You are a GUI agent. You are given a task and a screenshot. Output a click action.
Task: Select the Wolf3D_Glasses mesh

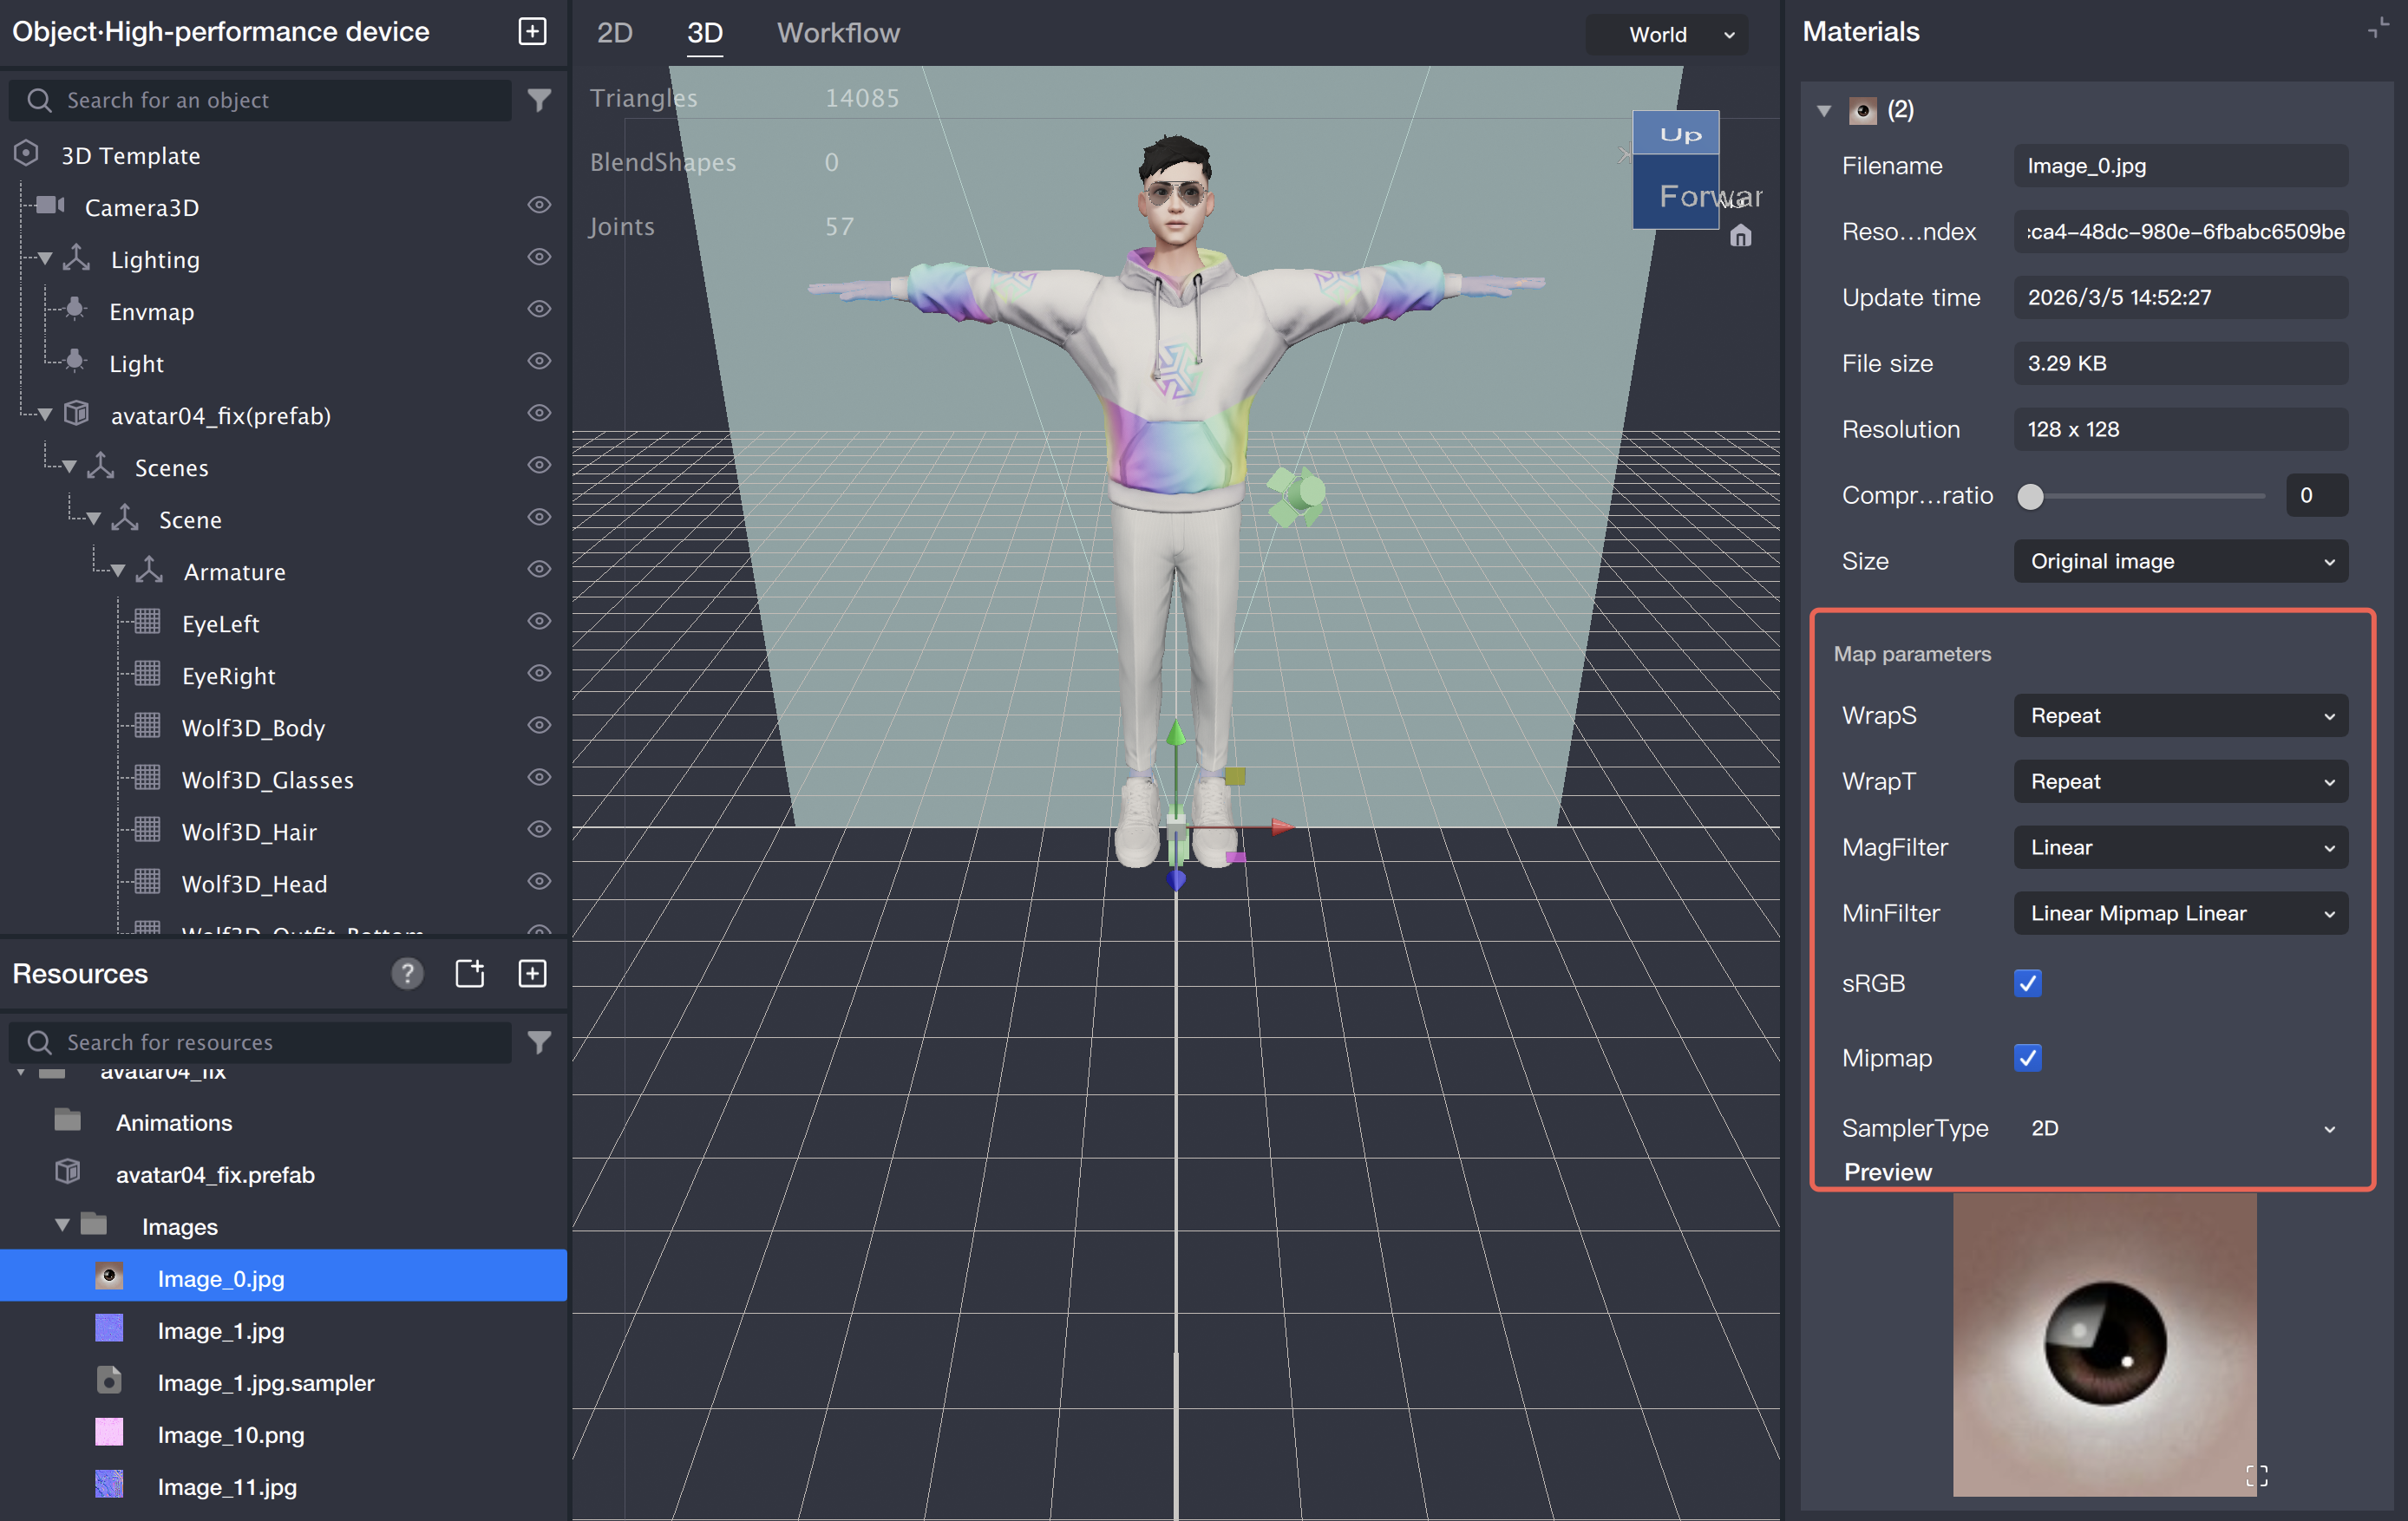tap(267, 780)
